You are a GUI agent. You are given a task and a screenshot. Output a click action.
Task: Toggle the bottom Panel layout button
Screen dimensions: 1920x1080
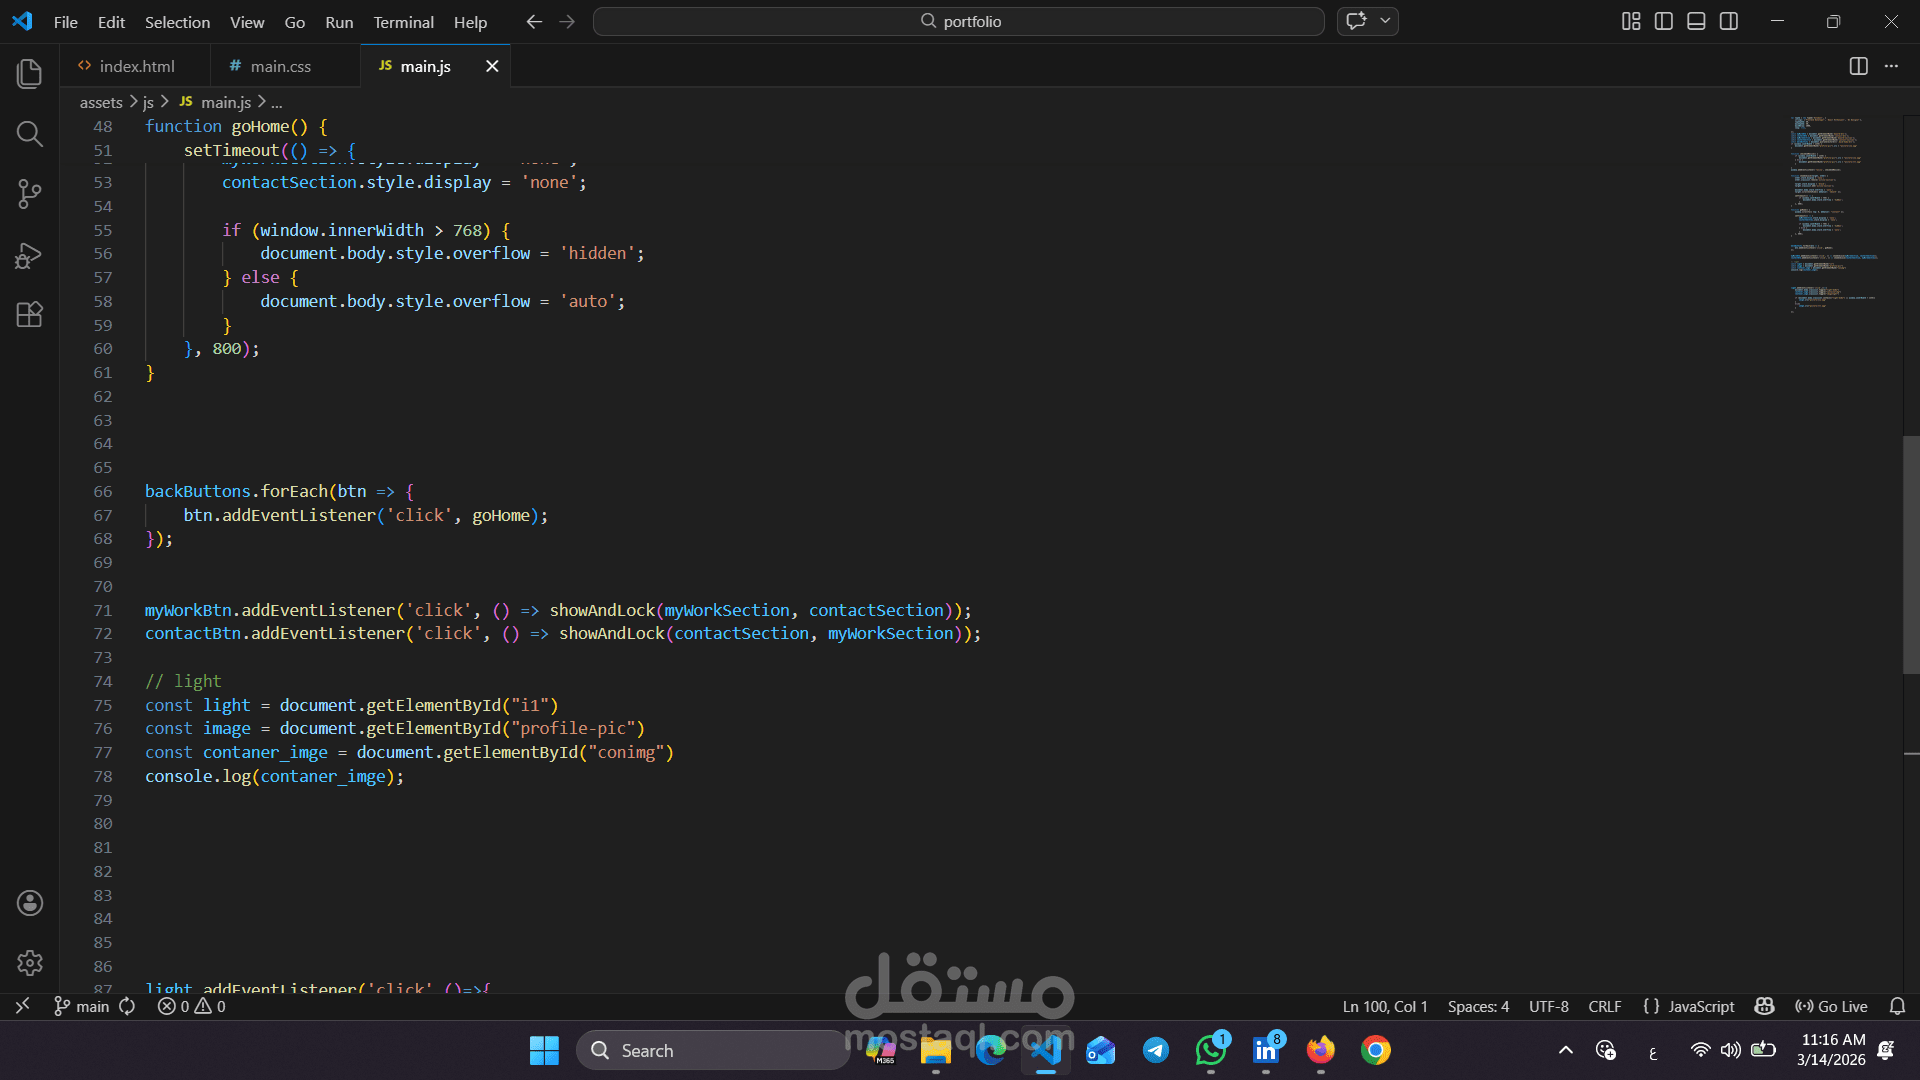pyautogui.click(x=1696, y=21)
